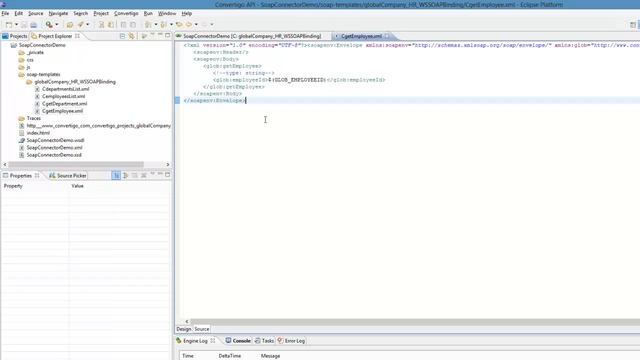Open the Edit menu
The image size is (640, 360).
coord(18,13)
